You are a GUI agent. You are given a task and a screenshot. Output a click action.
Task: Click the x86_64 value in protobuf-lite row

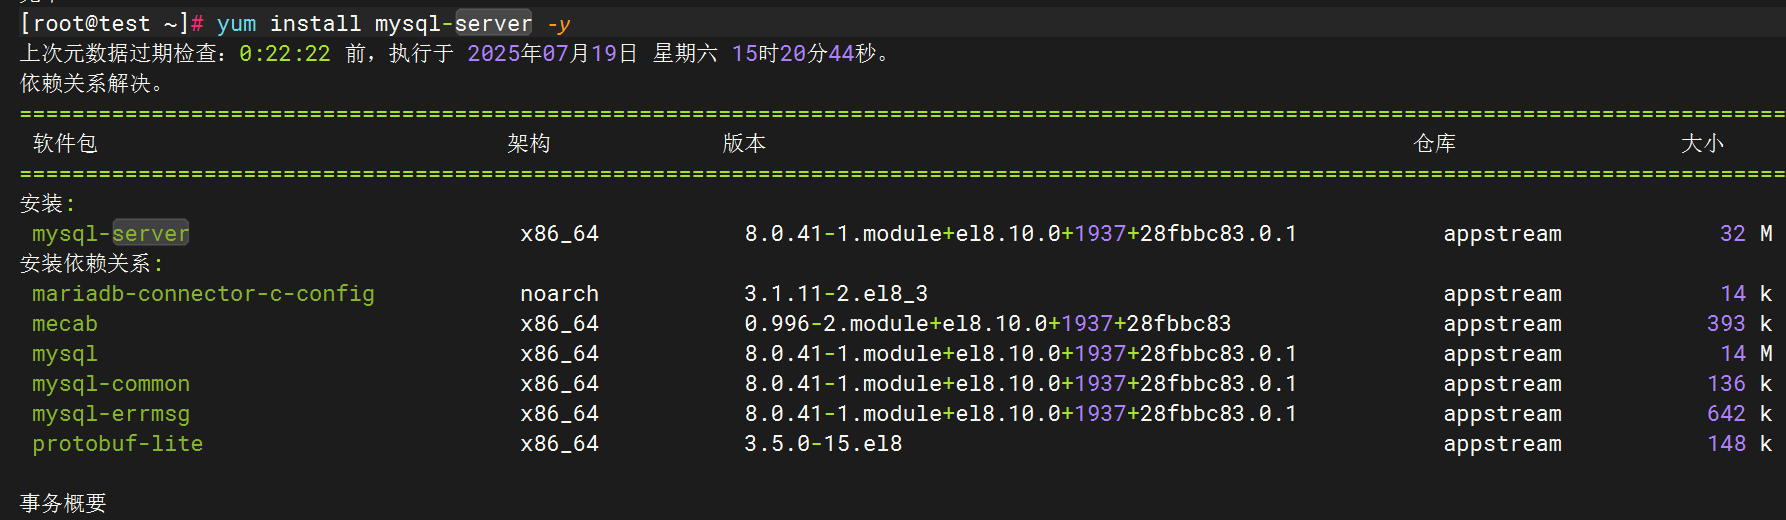click(x=559, y=444)
